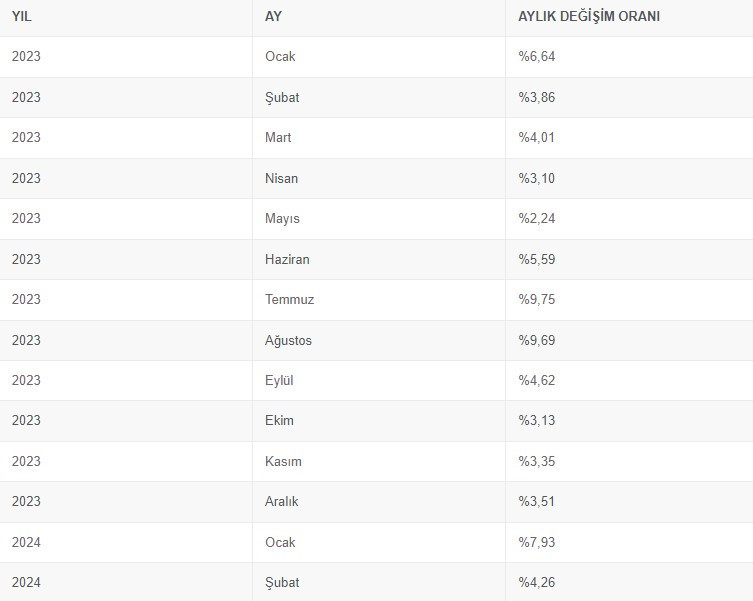Click the year cell in the Temmuz row

tap(26, 299)
